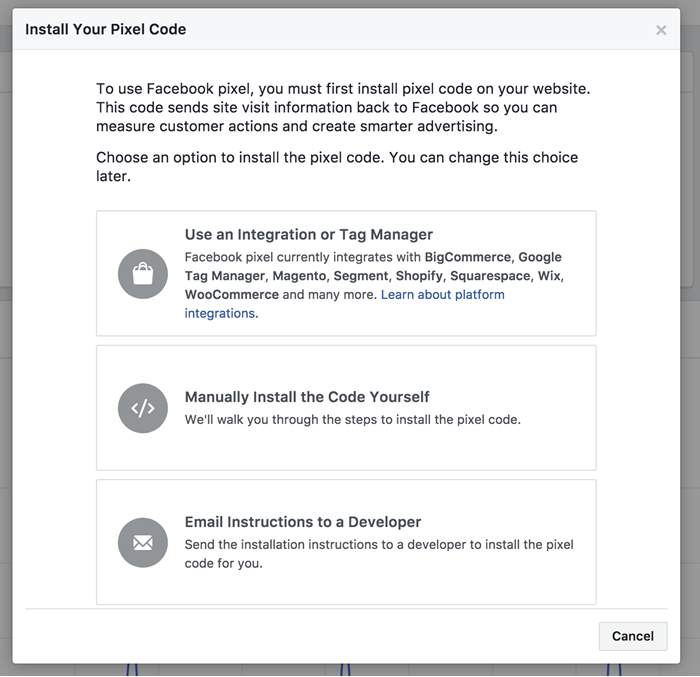This screenshot has height=677, width=700.
Task: Click the shopping bag integration icon
Action: 143,274
